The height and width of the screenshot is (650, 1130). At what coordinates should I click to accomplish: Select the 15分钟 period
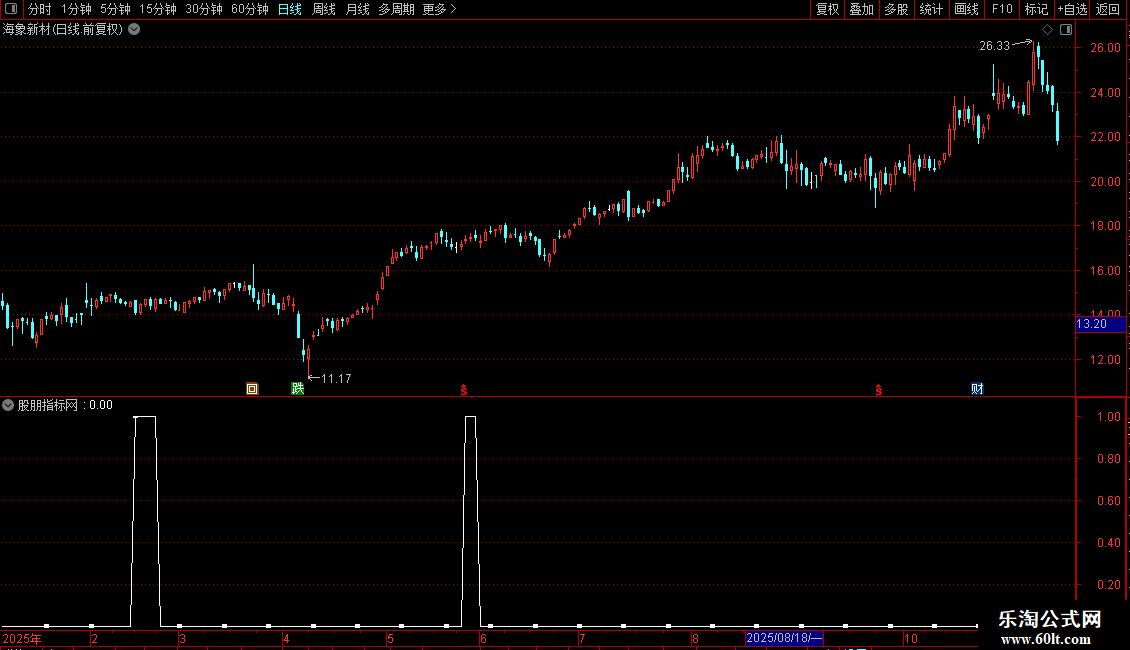pyautogui.click(x=158, y=9)
